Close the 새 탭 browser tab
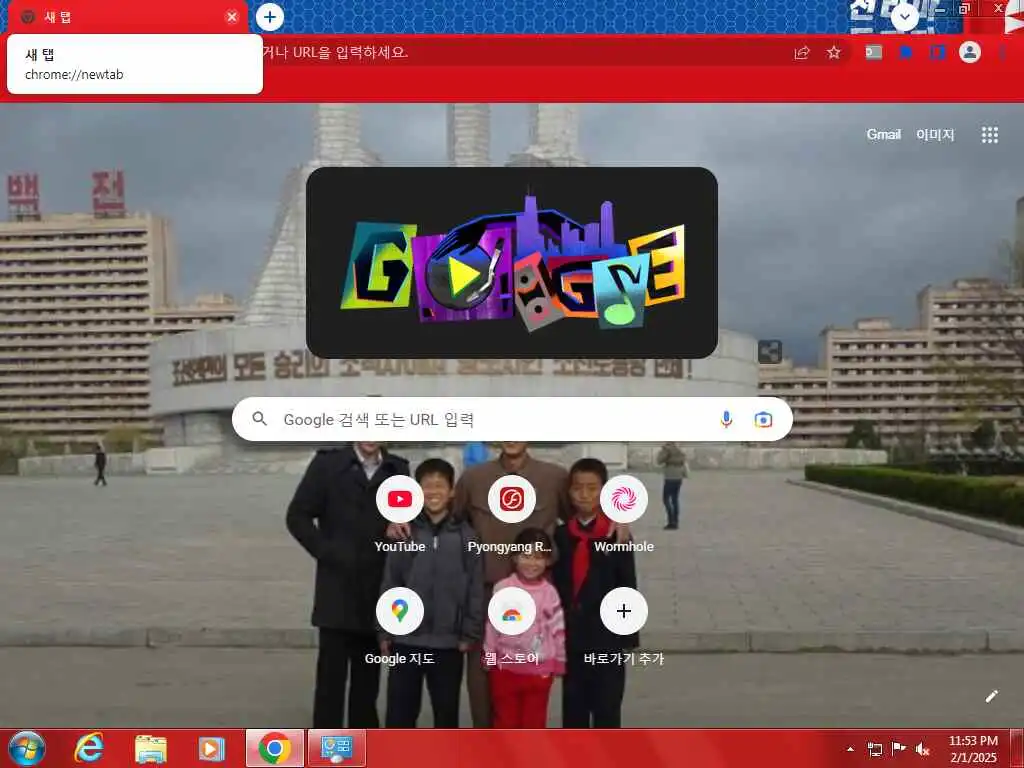 click(x=232, y=17)
